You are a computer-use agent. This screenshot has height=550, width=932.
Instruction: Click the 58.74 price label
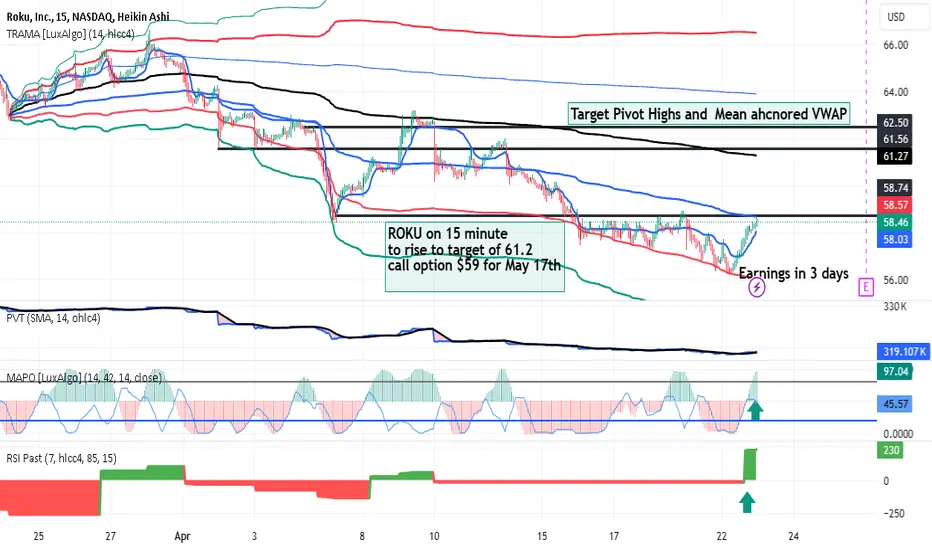point(895,188)
